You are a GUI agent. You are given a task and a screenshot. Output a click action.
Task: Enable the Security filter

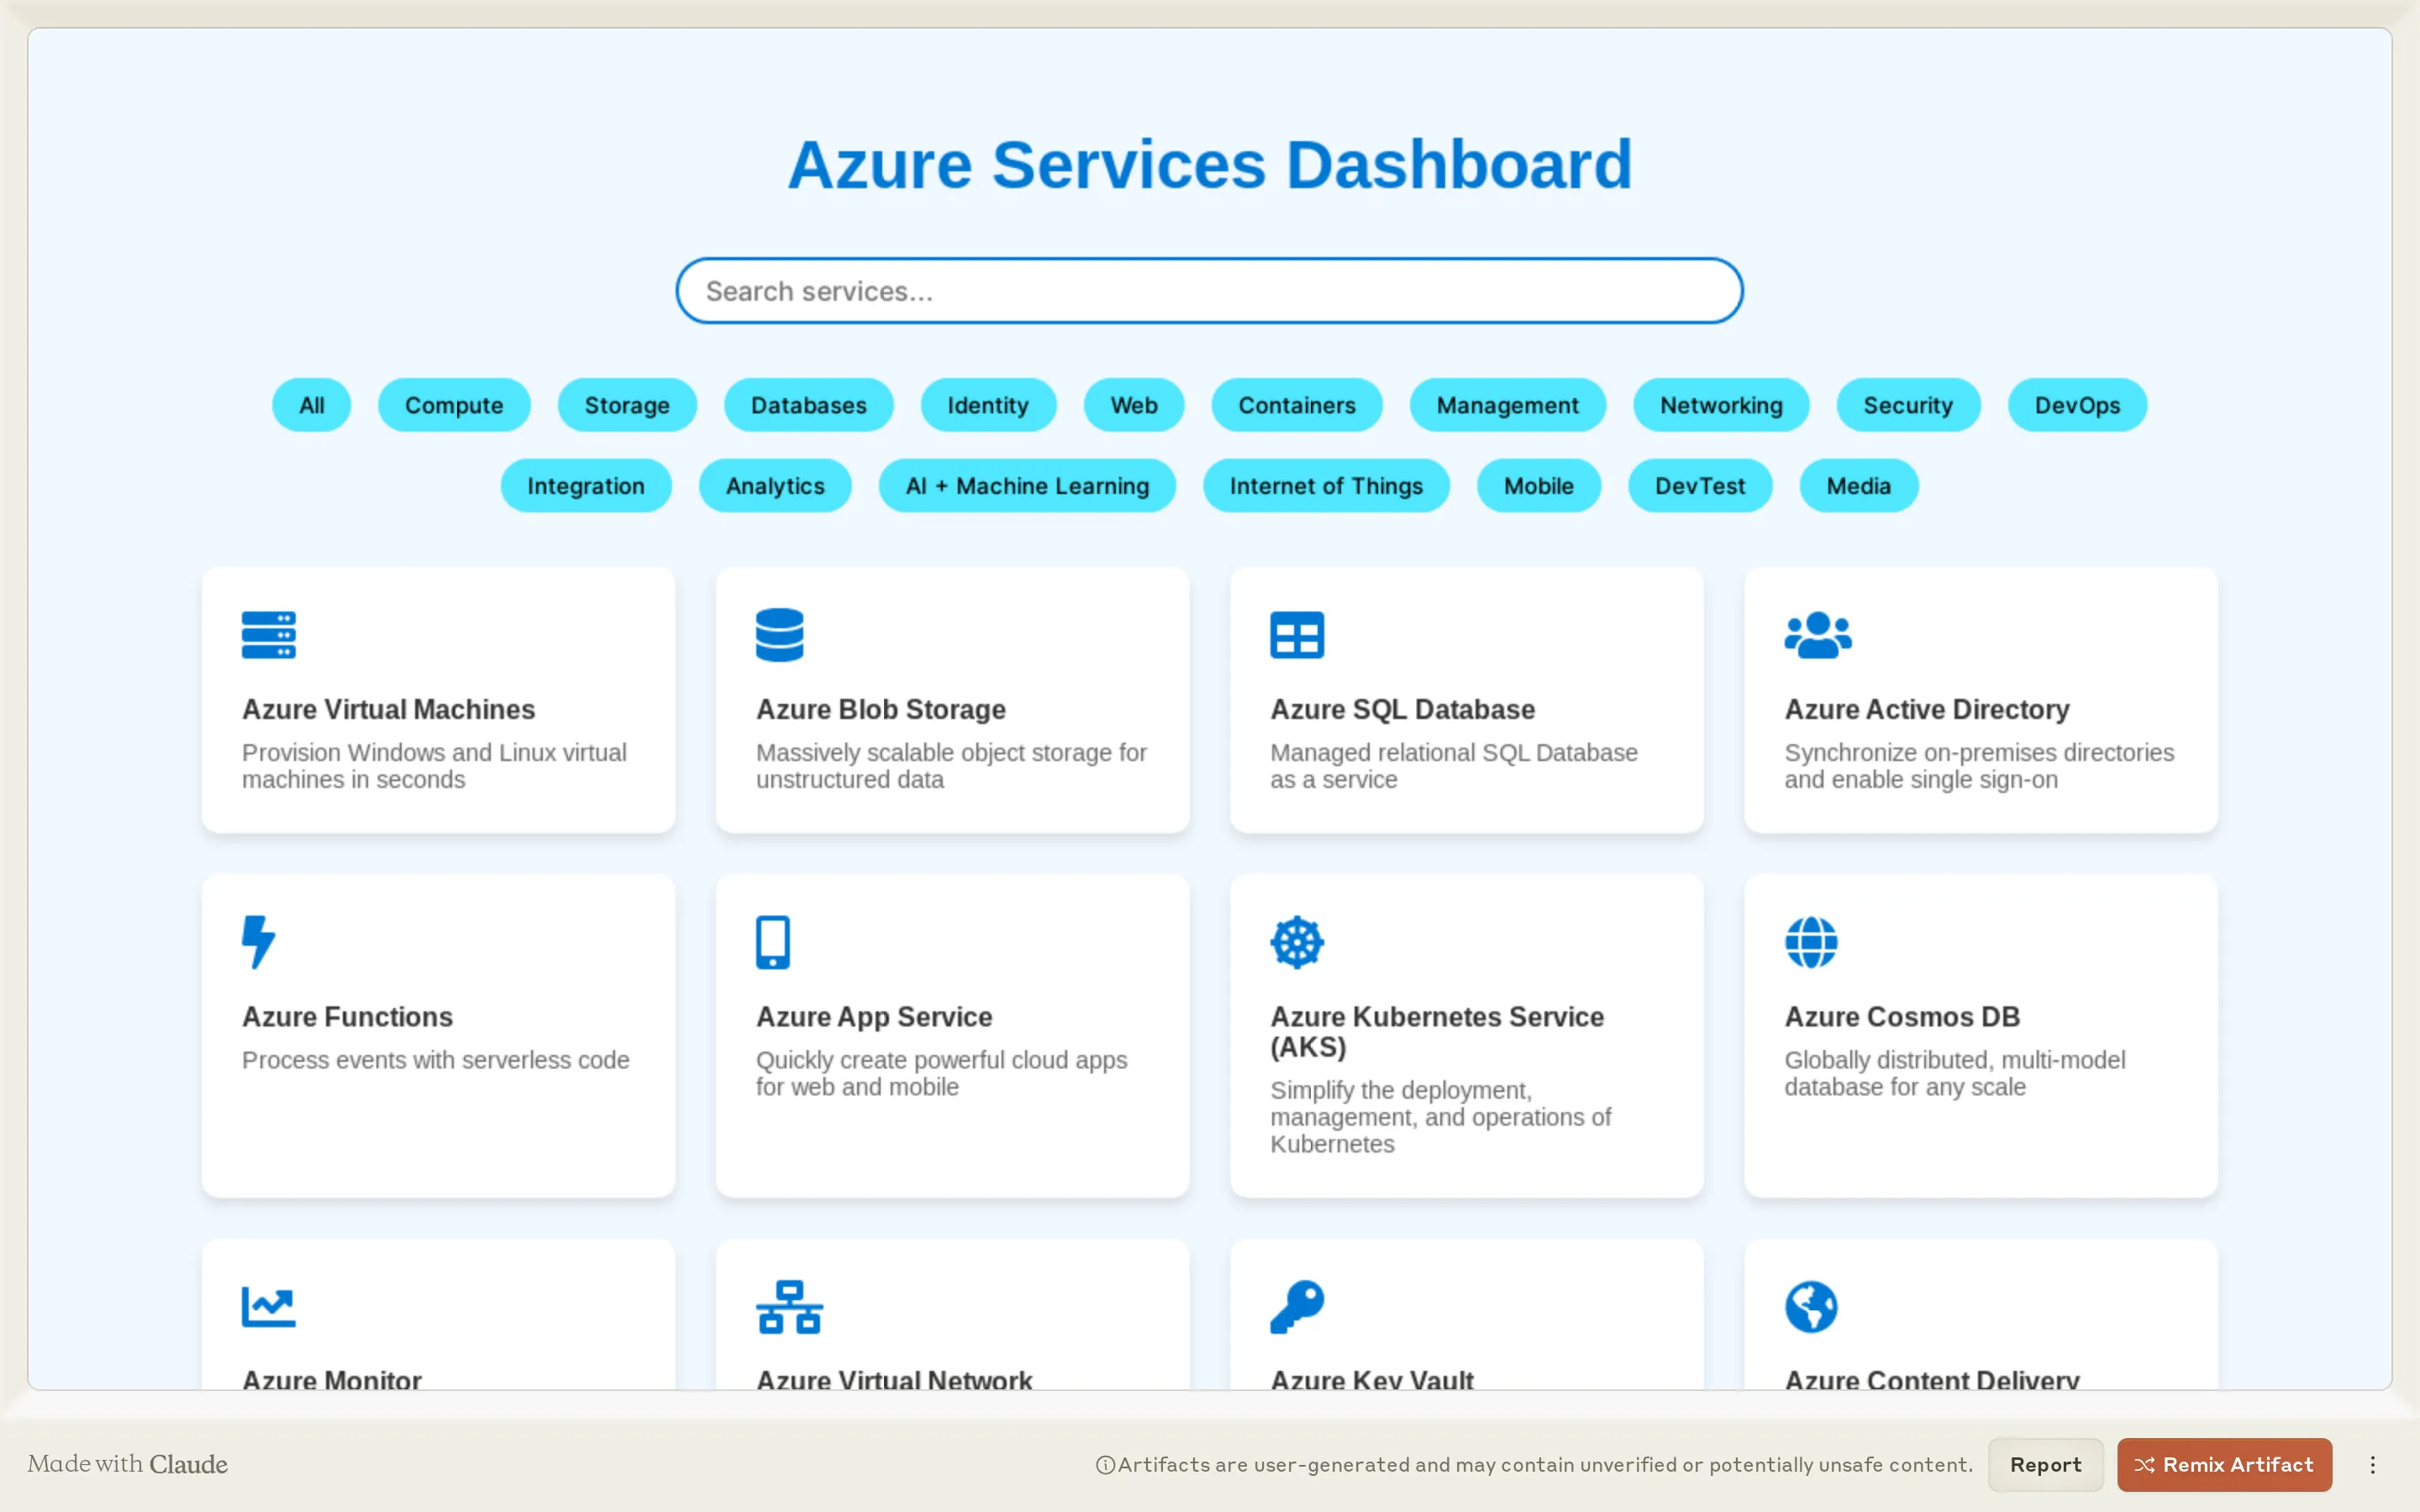[x=1908, y=405]
